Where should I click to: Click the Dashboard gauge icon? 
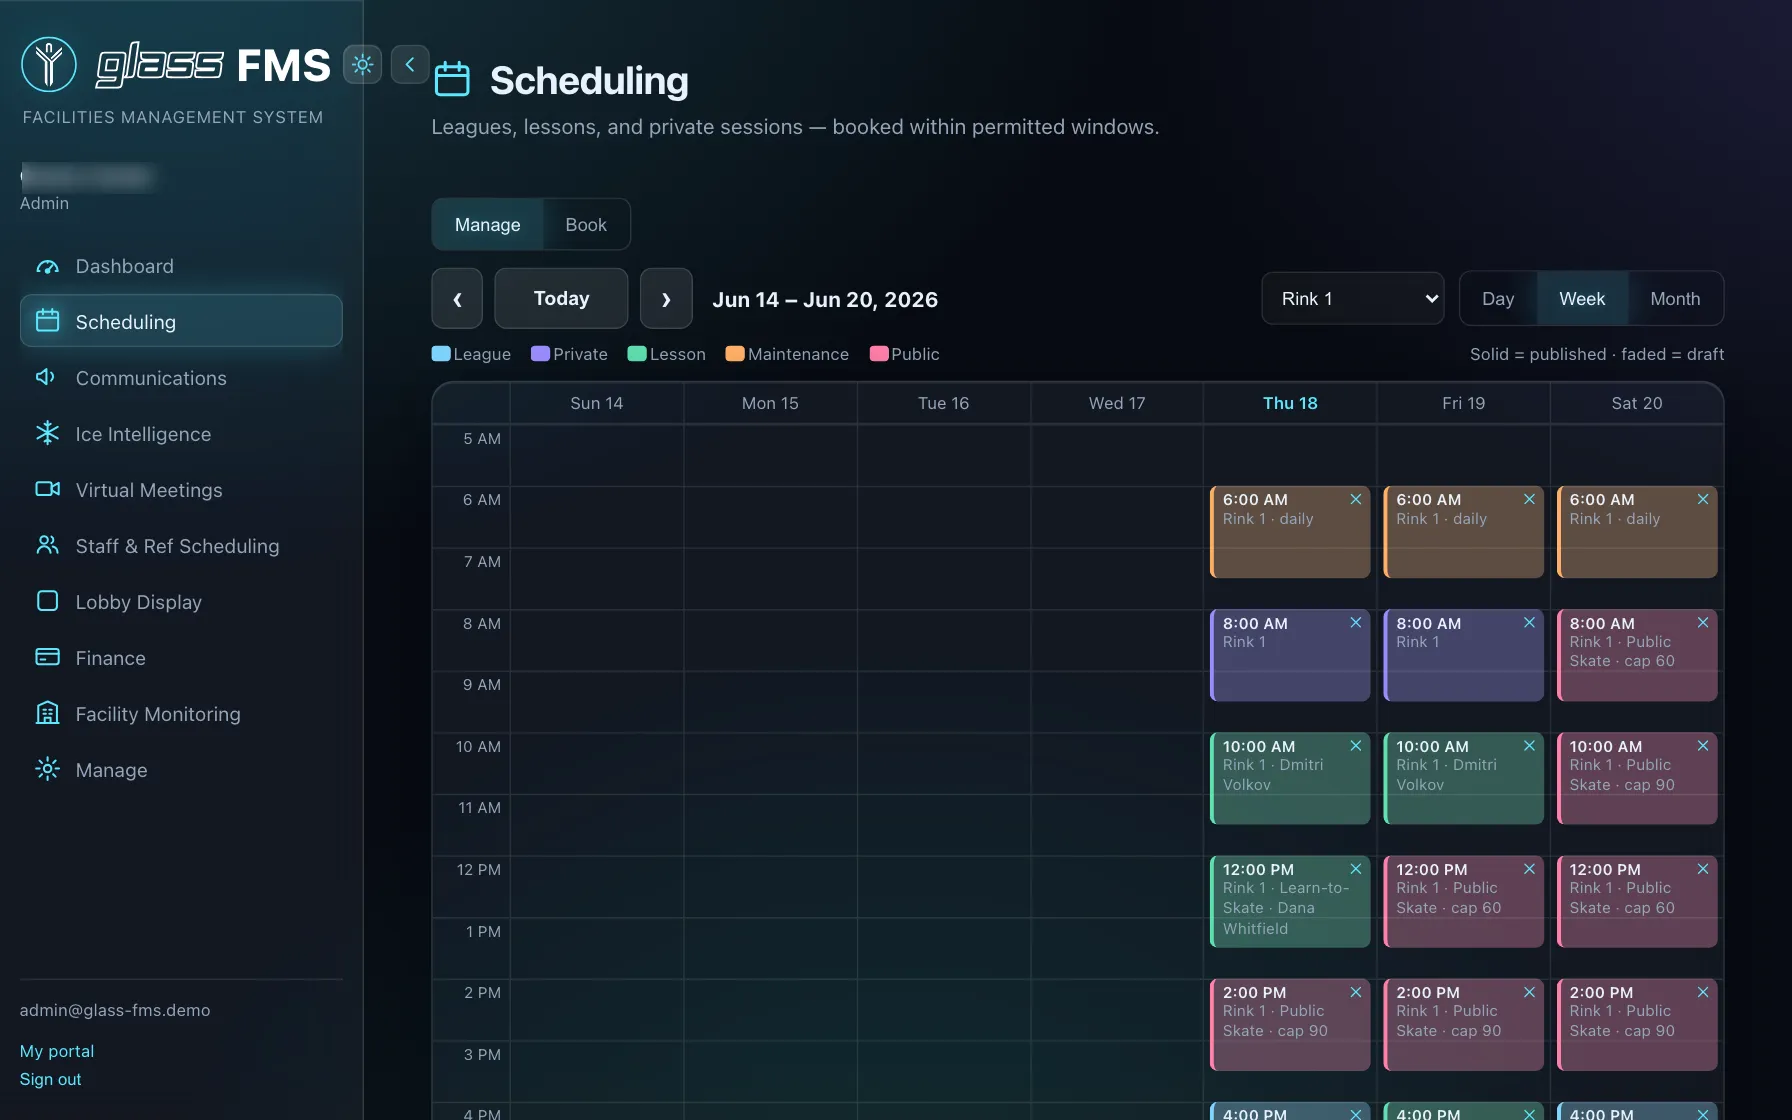tap(47, 266)
